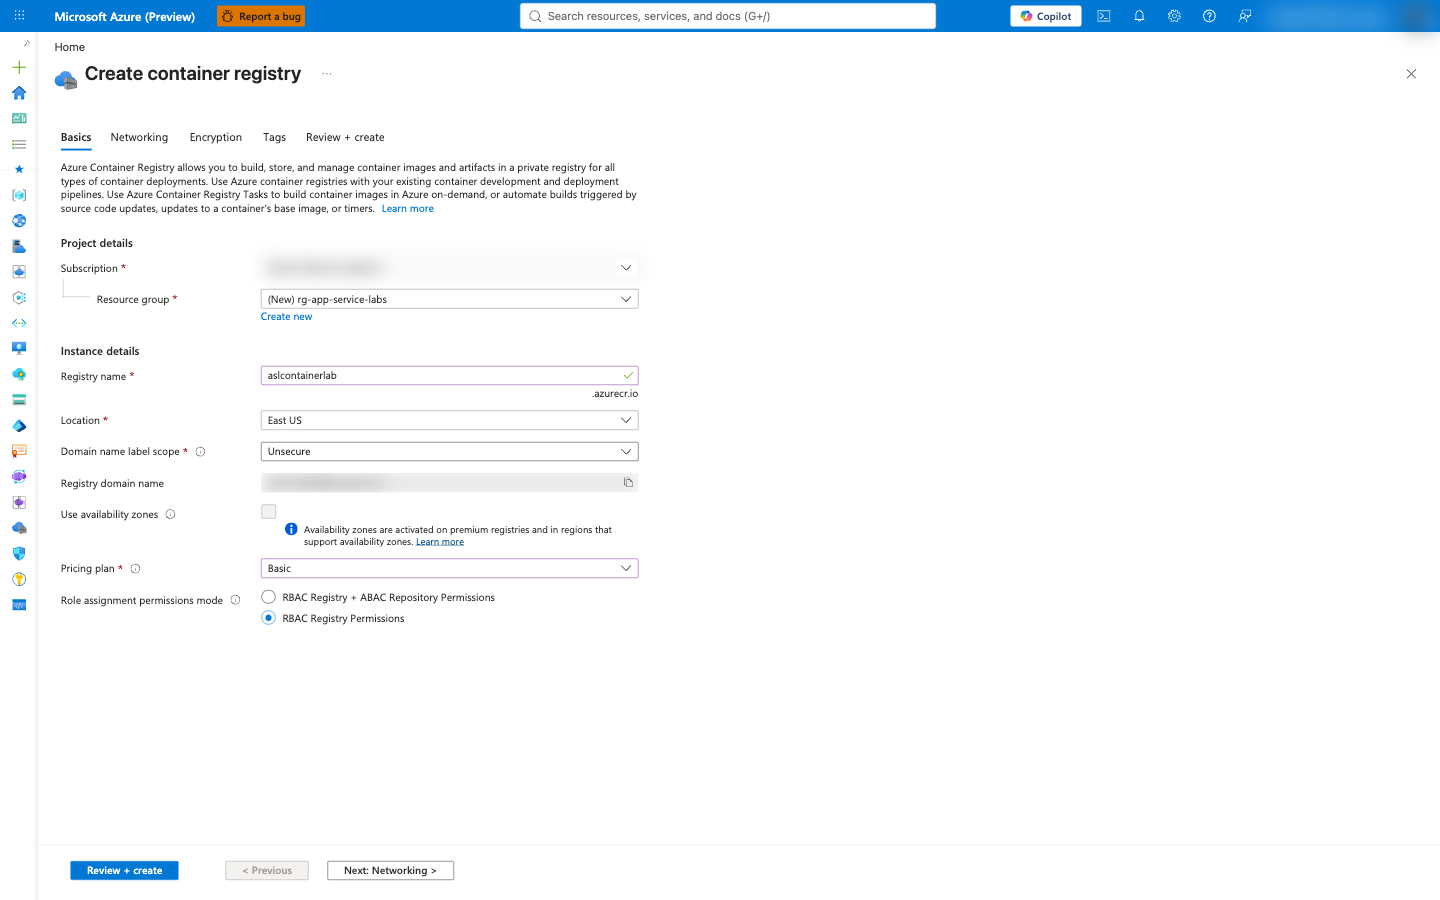Click the Report a bug button
Image resolution: width=1440 pixels, height=900 pixels.
coord(261,16)
